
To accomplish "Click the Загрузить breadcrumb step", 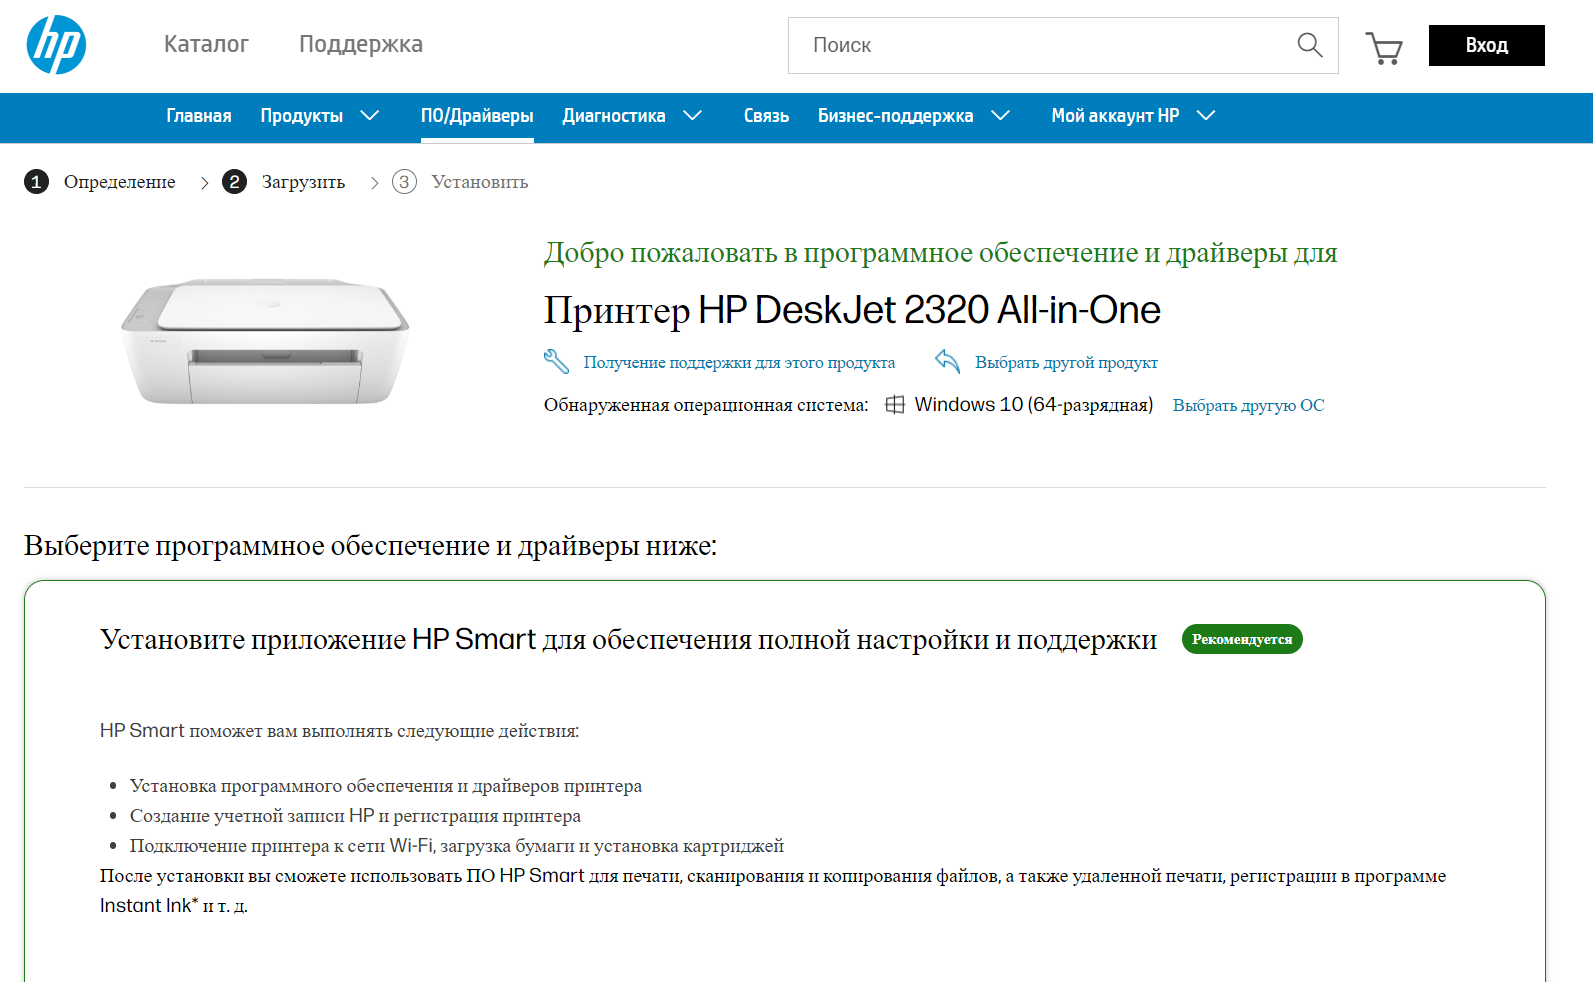I will 303,182.
